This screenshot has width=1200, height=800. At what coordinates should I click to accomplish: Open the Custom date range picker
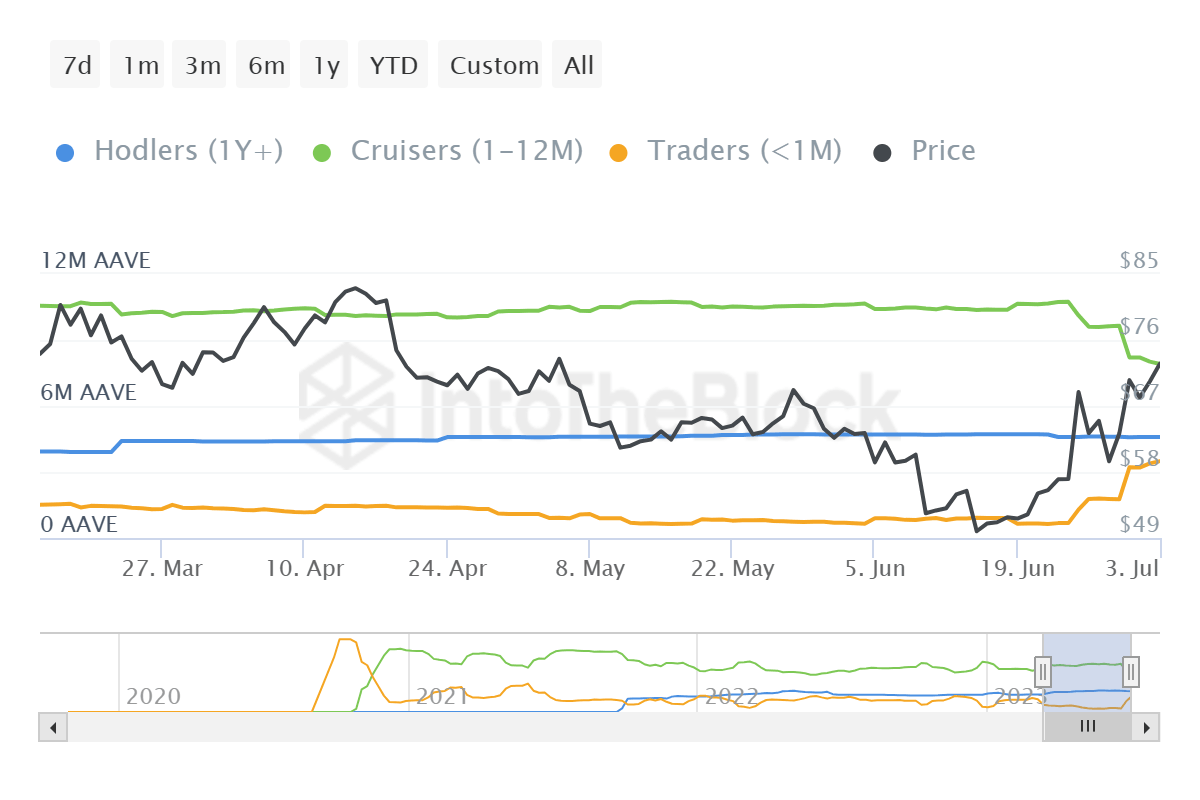coord(493,66)
